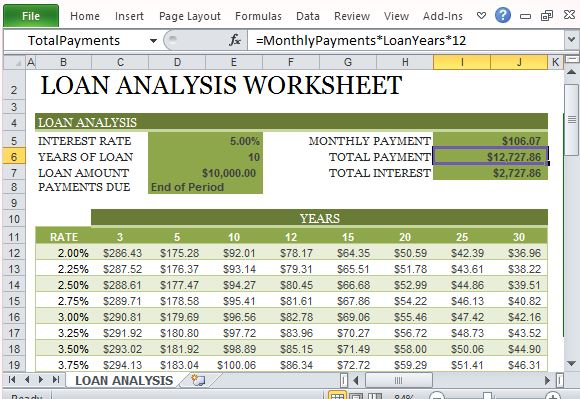The image size is (580, 399).
Task: Click the minimize ribbon heart-shaped caret icon
Action: coord(481,16)
